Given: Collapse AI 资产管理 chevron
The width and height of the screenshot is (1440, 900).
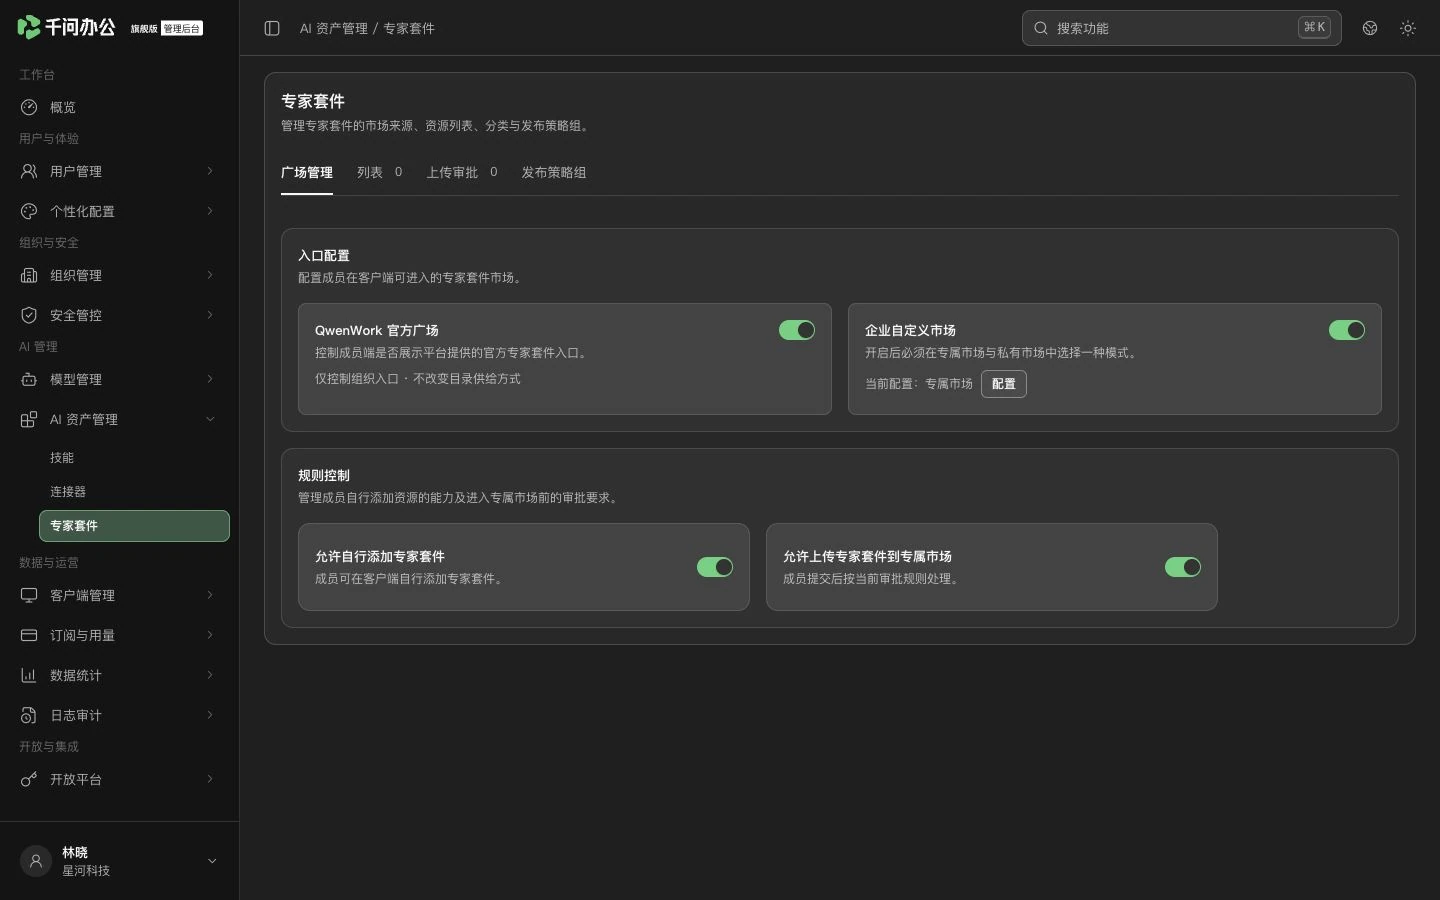Looking at the screenshot, I should coord(210,419).
